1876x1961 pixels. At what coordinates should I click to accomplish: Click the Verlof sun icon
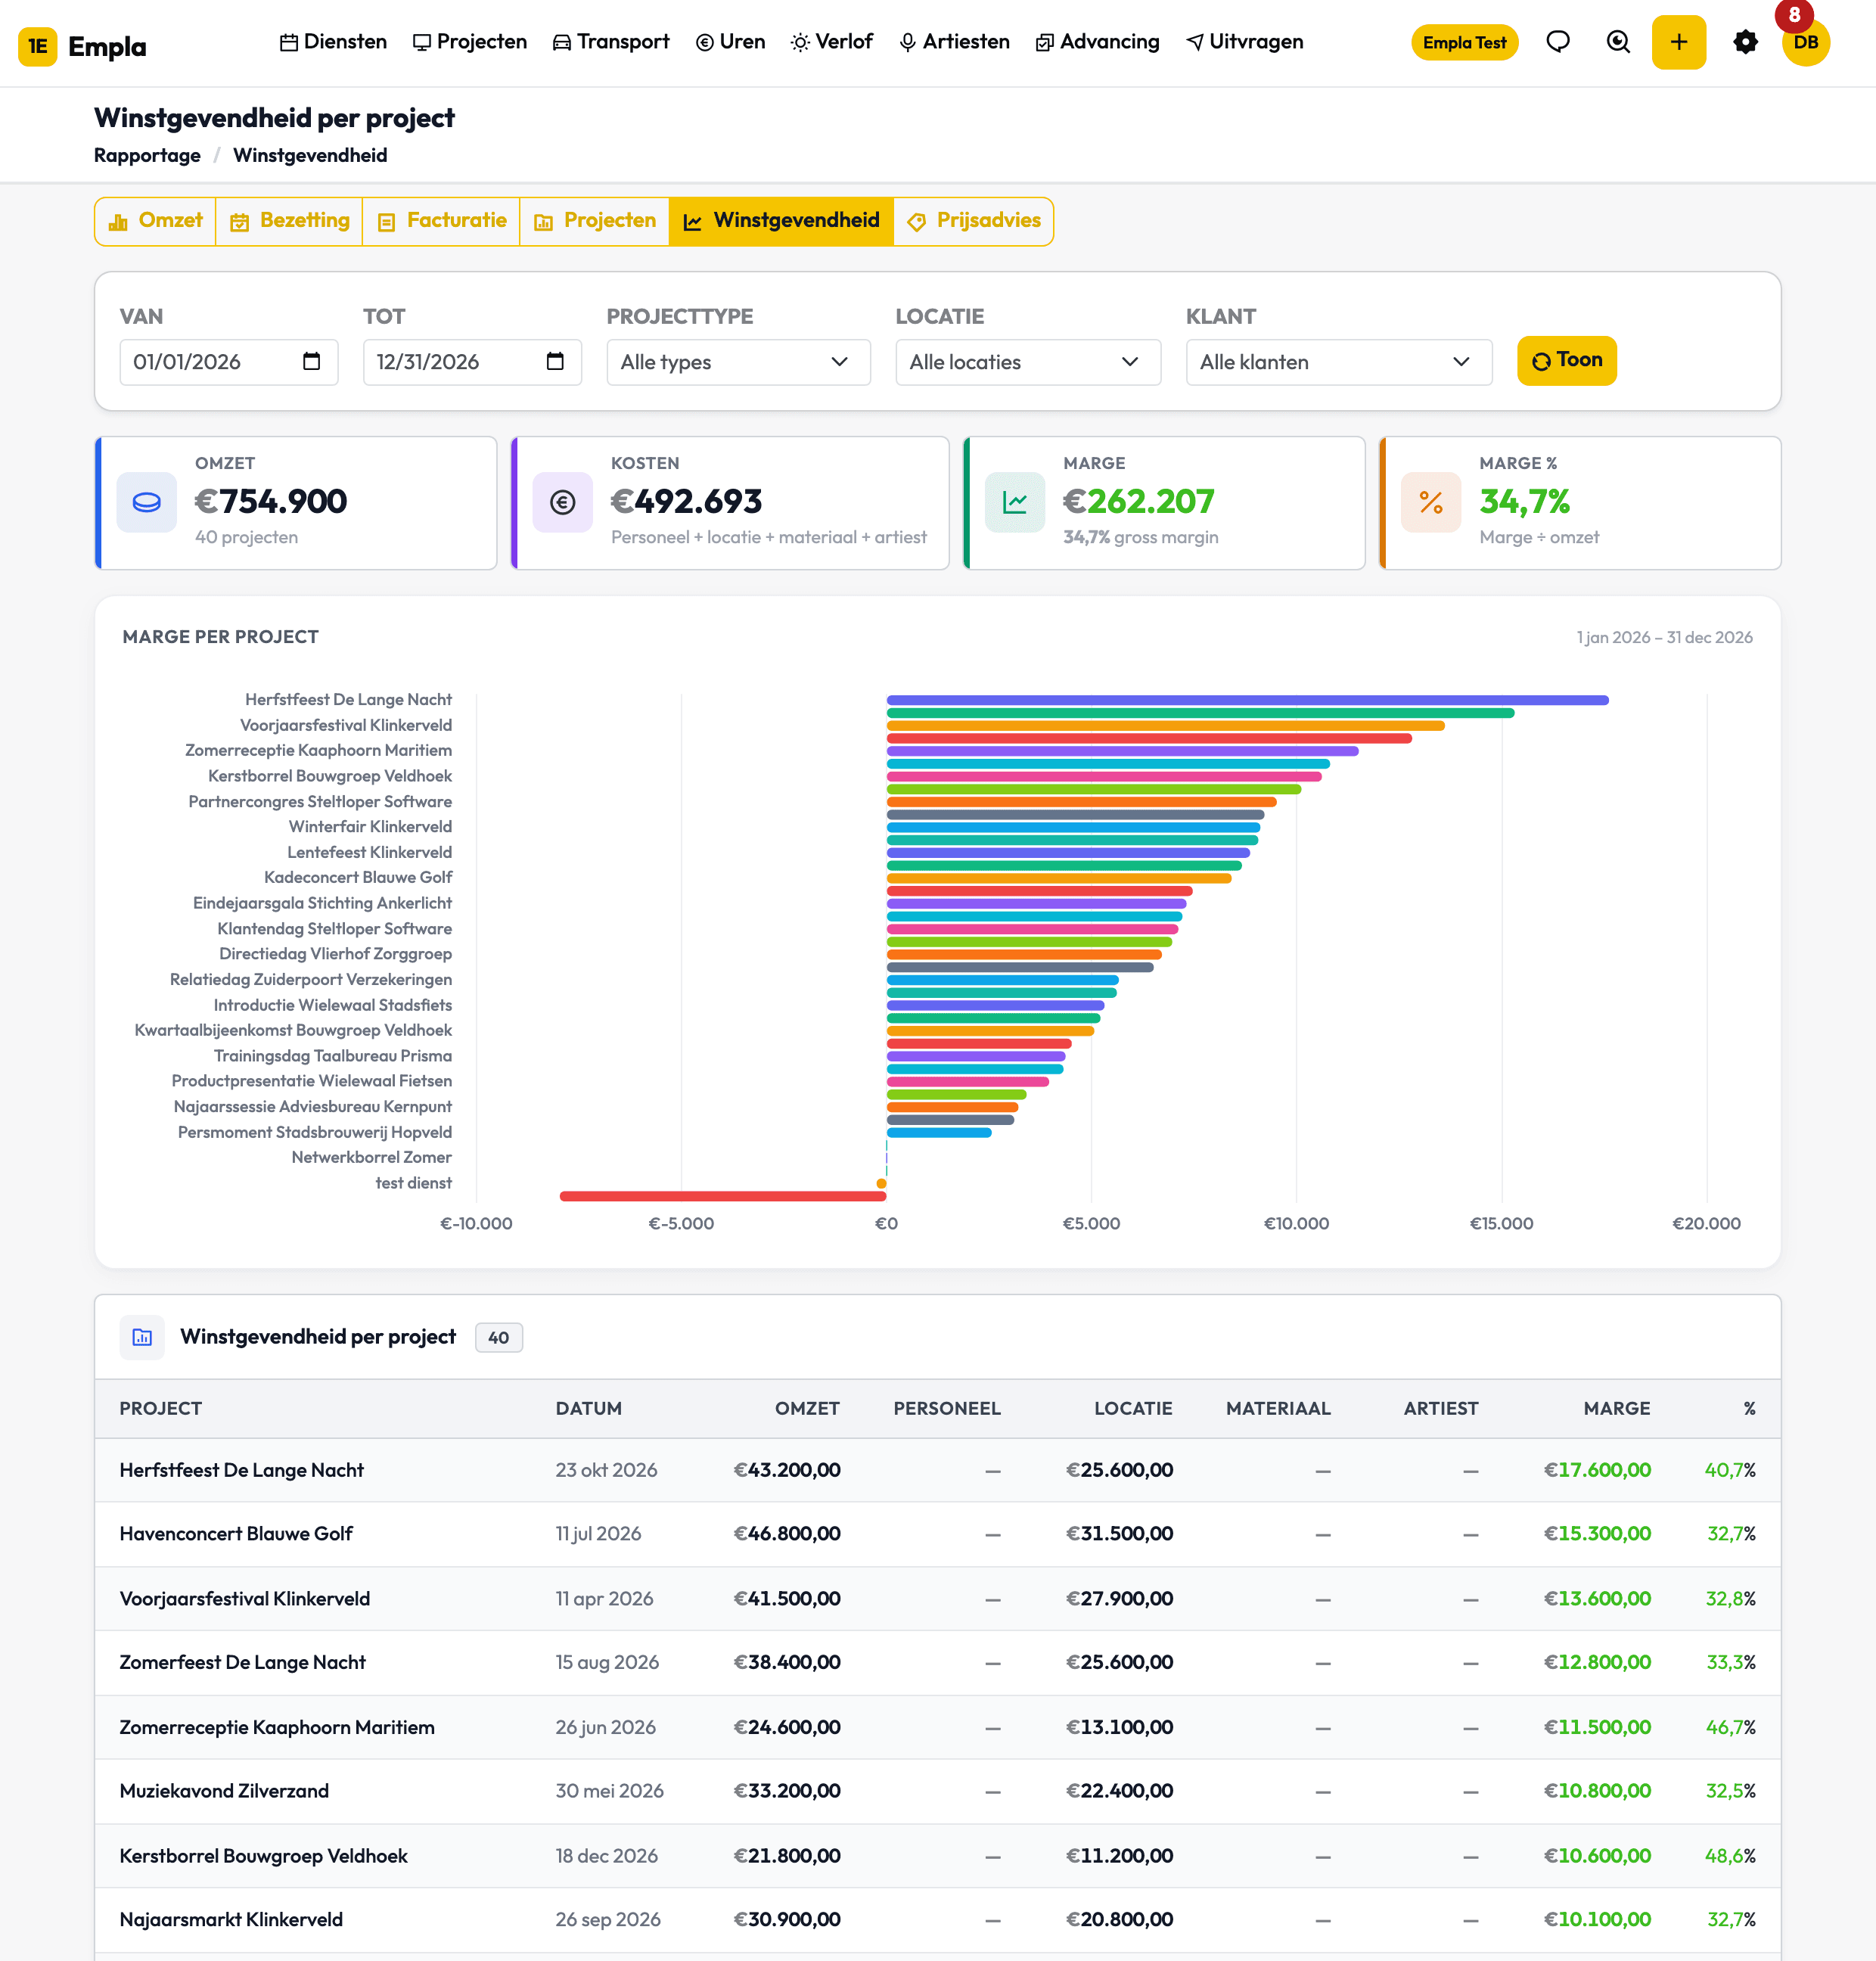coord(800,42)
